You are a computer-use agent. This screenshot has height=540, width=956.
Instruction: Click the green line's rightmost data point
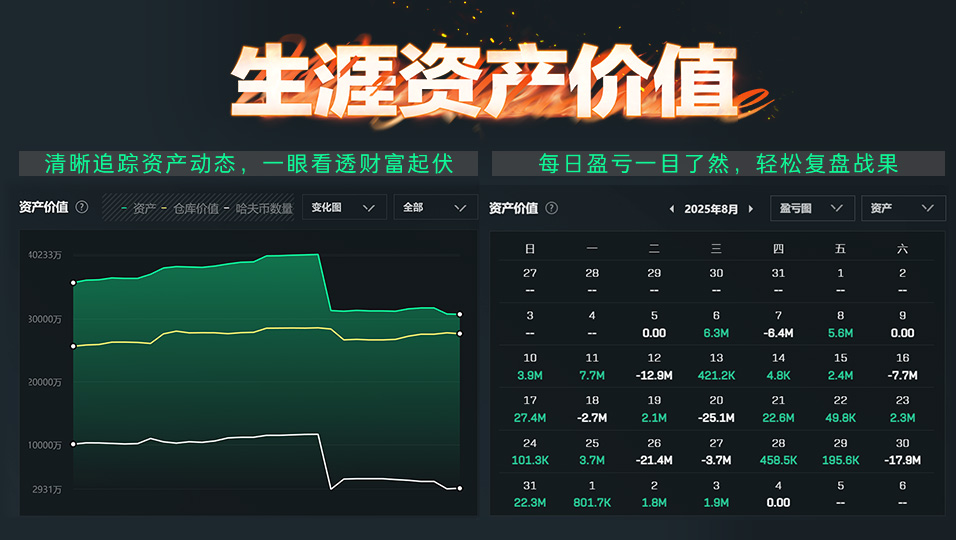coord(460,314)
